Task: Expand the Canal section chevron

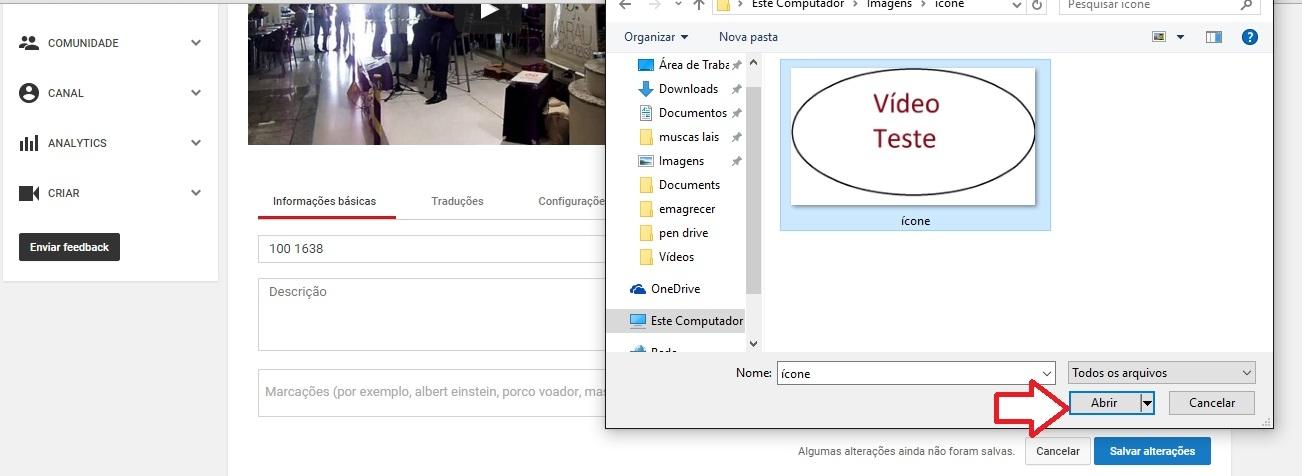Action: [x=196, y=93]
